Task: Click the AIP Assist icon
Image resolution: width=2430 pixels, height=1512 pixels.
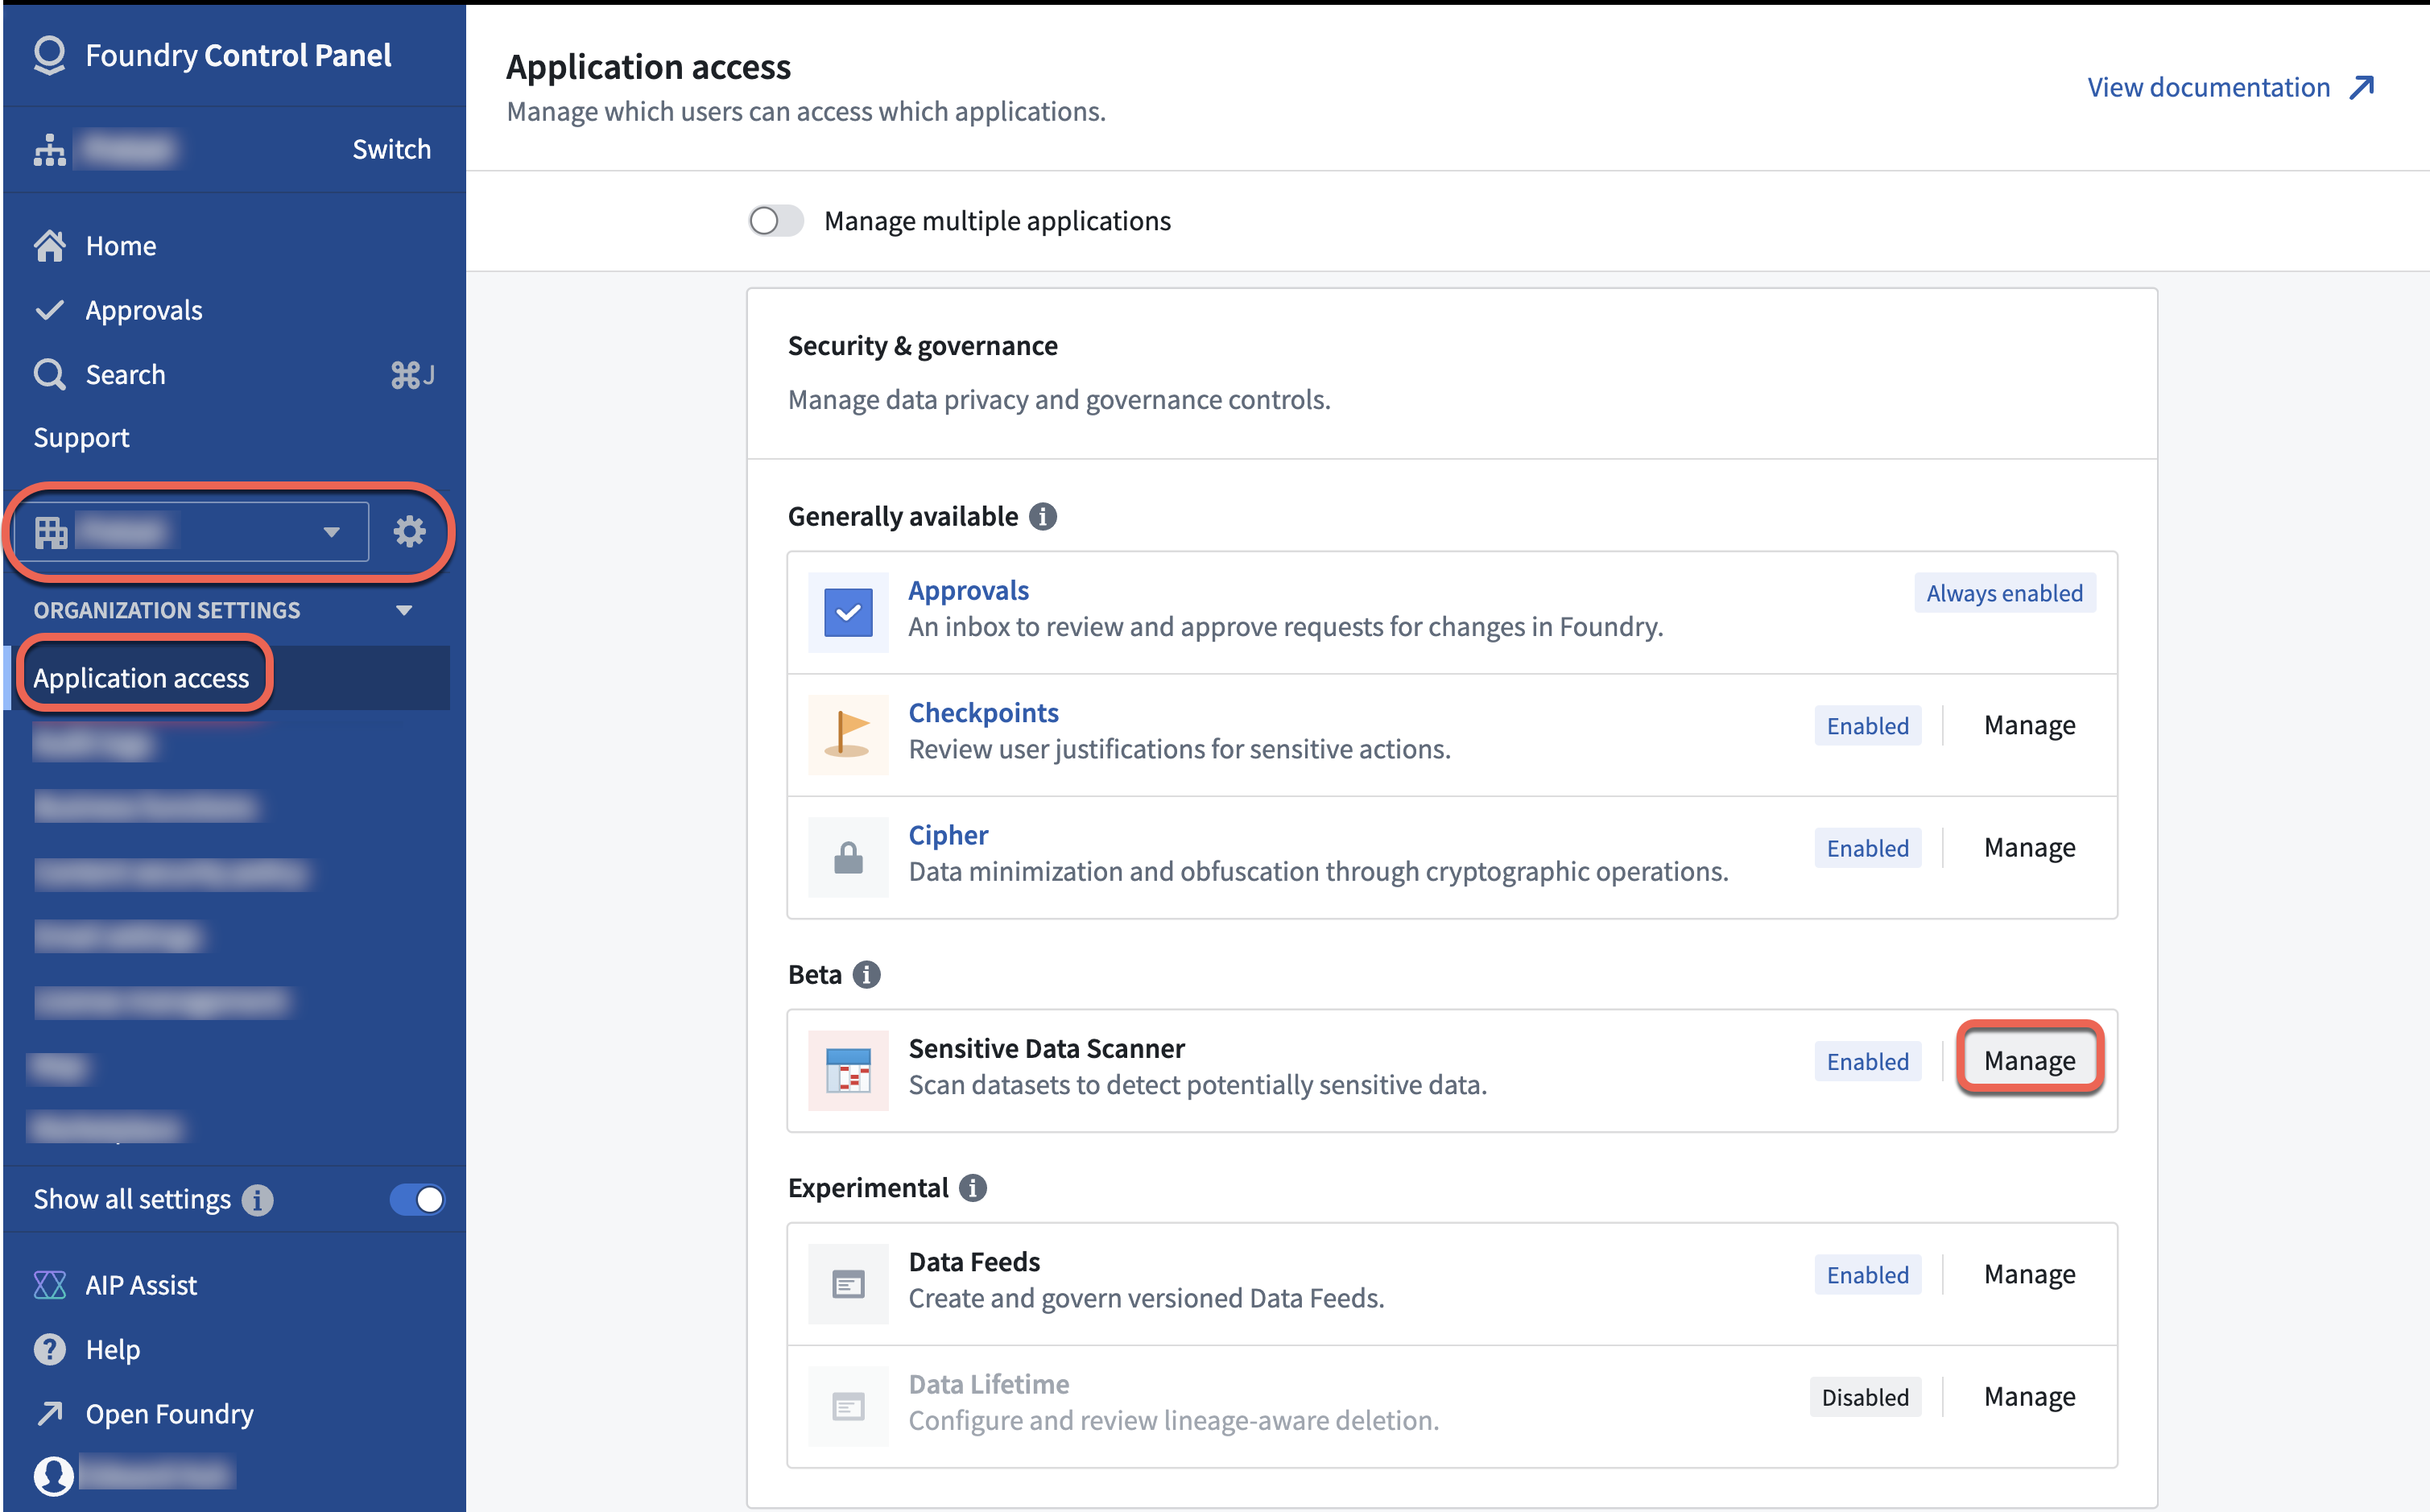Action: (49, 1285)
